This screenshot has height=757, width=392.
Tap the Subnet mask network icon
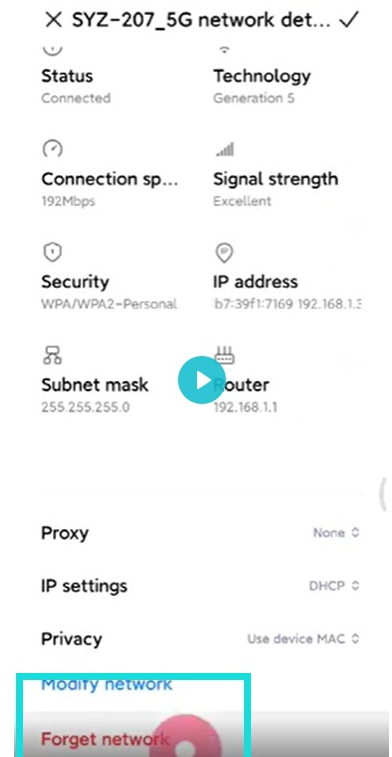point(52,355)
